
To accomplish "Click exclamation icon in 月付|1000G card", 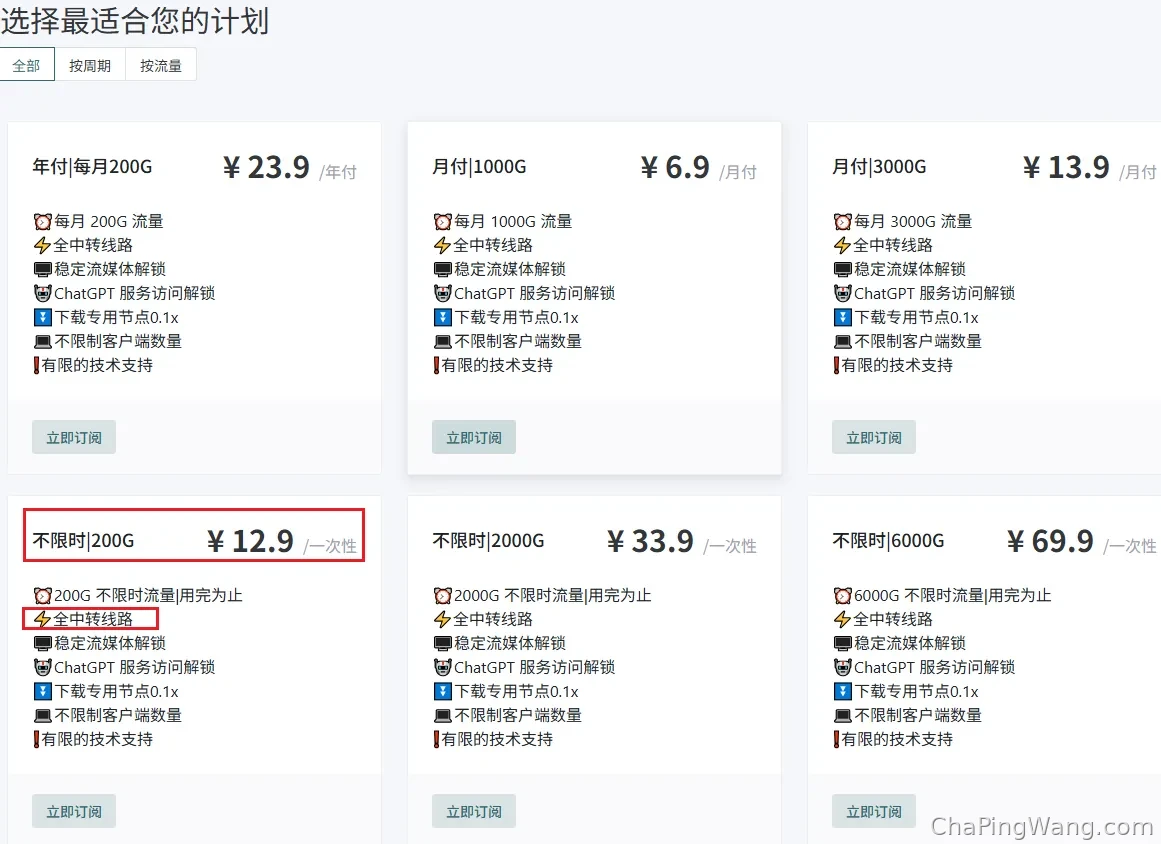I will click(x=437, y=365).
